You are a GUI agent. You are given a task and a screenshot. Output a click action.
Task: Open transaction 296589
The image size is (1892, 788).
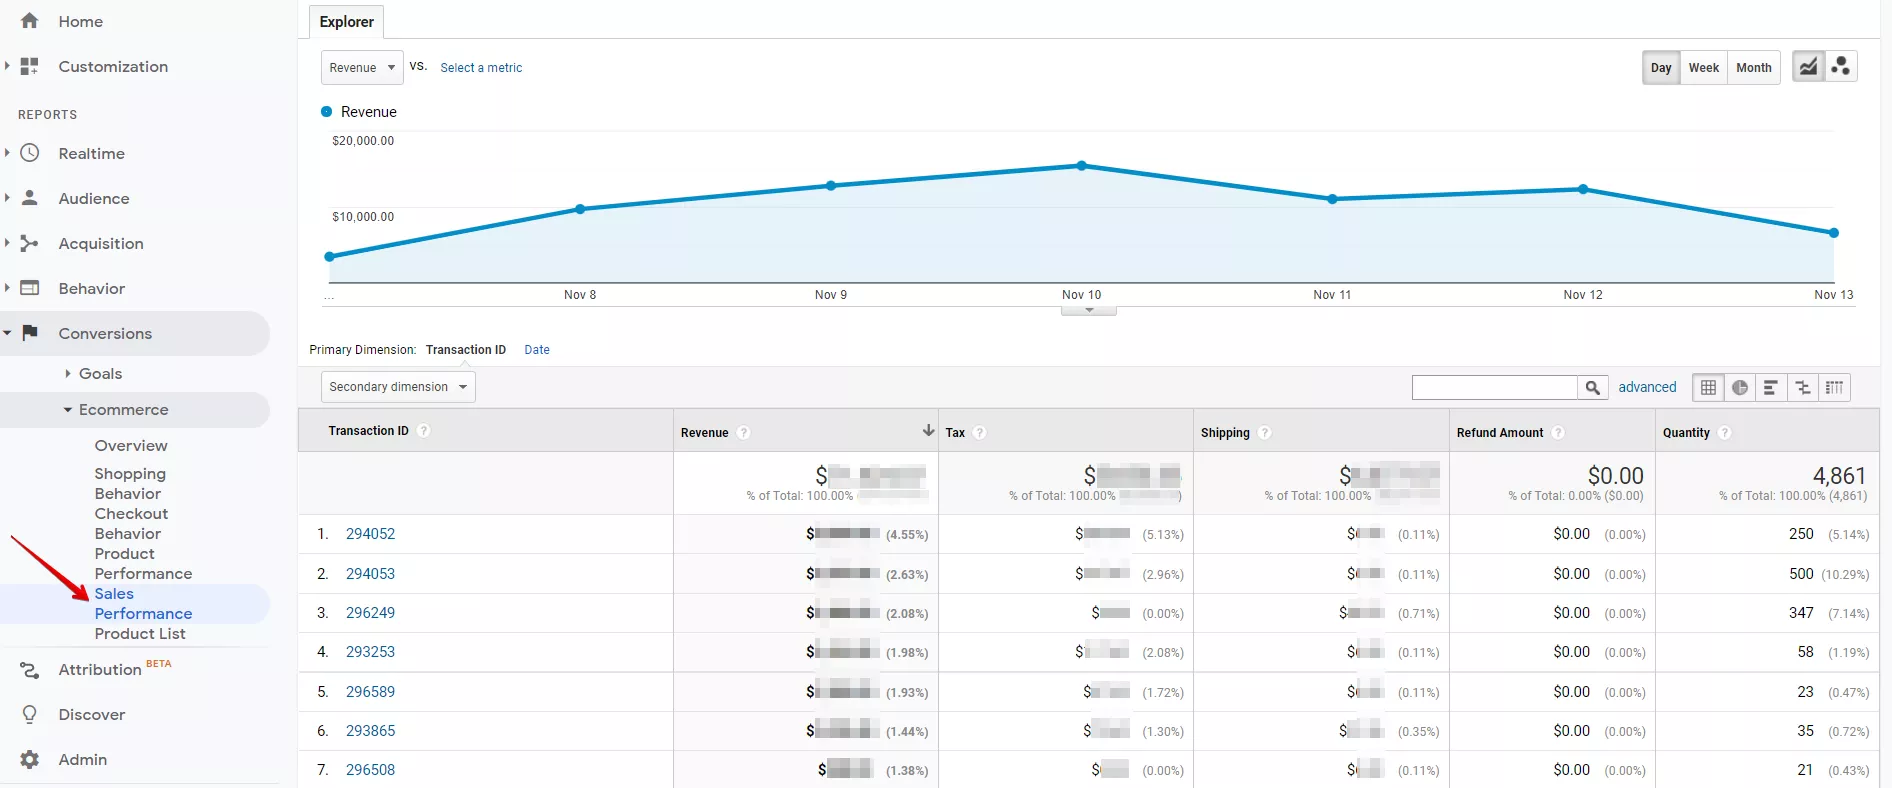coord(370,692)
